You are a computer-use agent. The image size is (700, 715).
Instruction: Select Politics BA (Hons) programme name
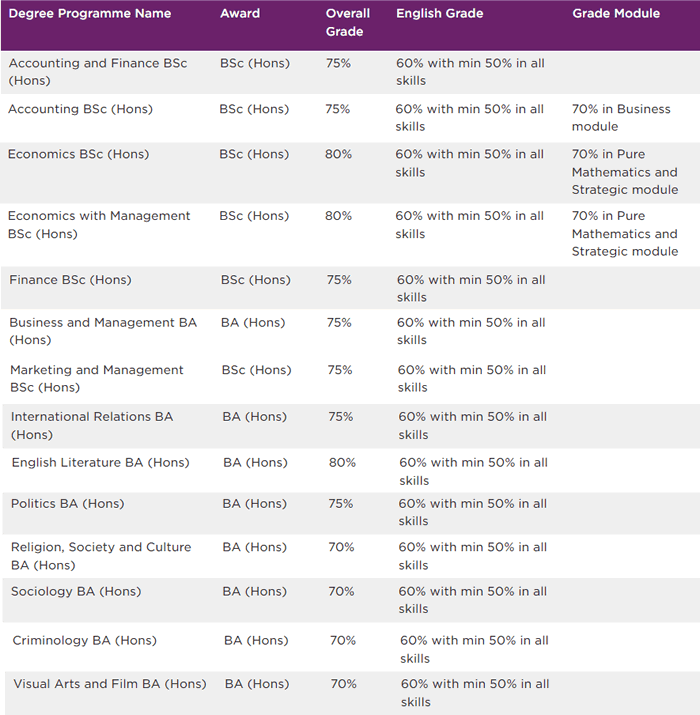click(x=69, y=504)
